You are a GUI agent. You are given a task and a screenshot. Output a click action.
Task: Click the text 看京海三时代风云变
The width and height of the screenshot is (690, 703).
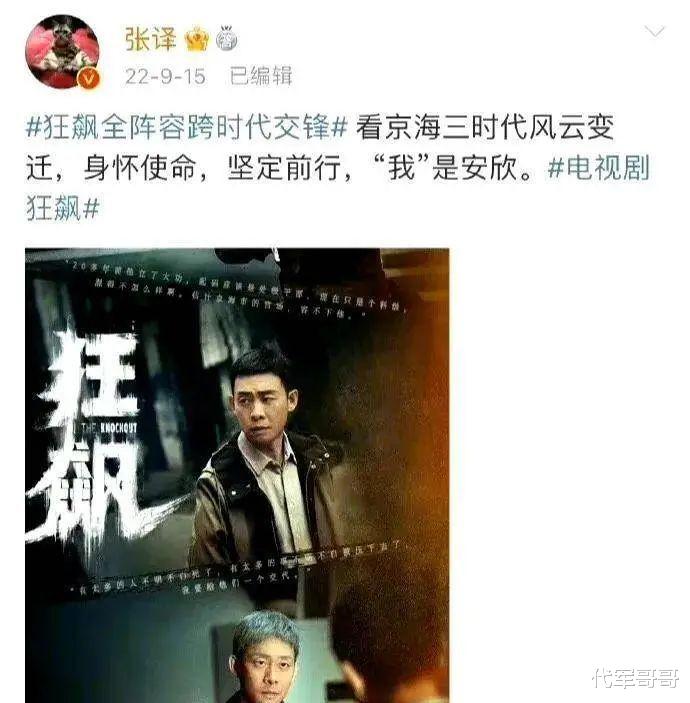[485, 127]
